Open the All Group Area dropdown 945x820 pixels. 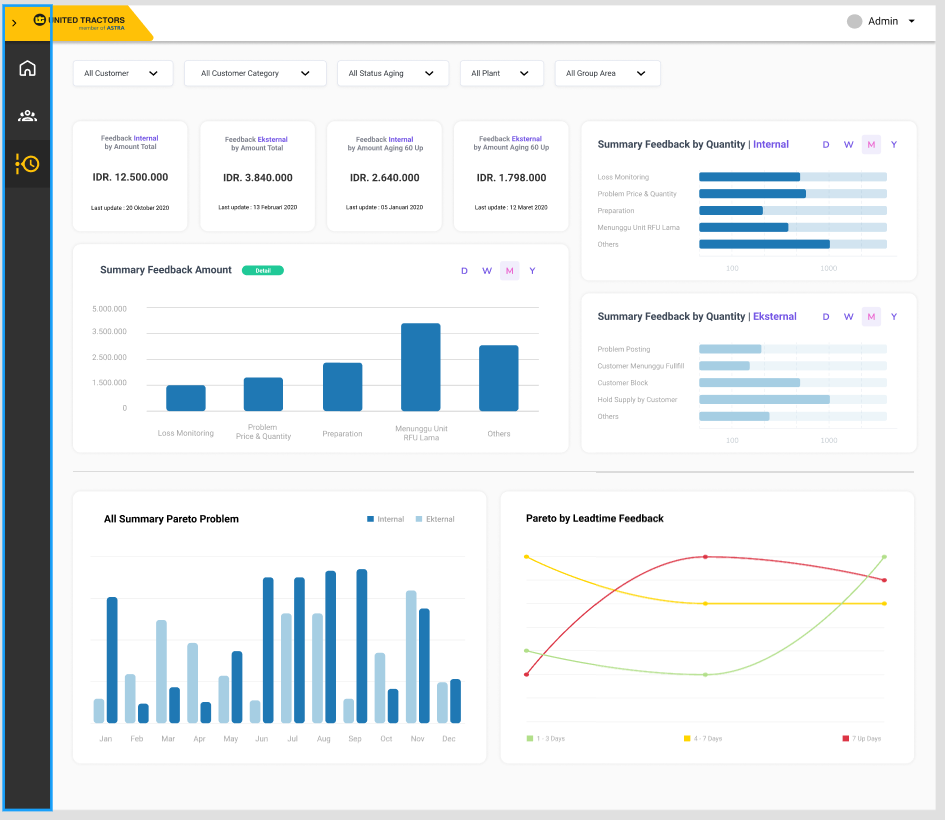608,74
